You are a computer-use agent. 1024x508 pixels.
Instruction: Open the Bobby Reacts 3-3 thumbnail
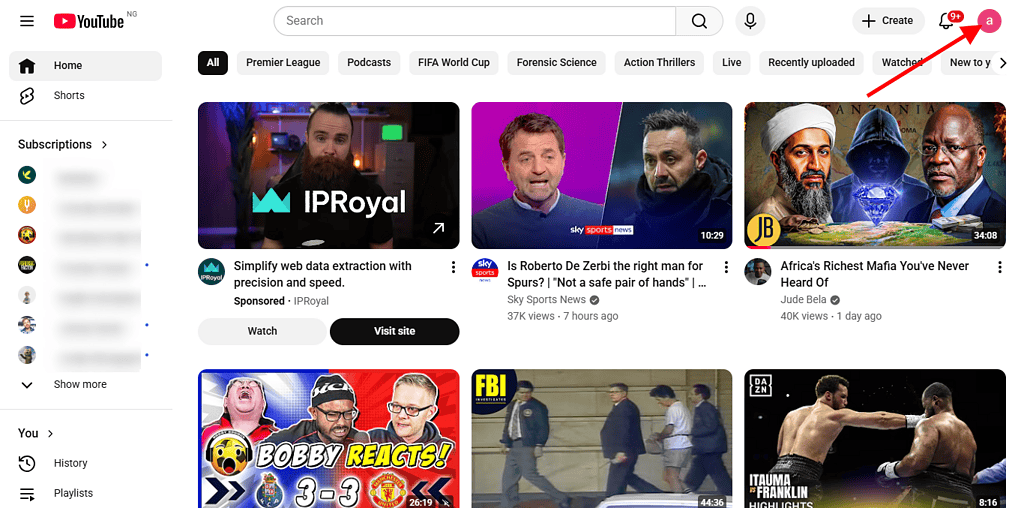(x=328, y=439)
